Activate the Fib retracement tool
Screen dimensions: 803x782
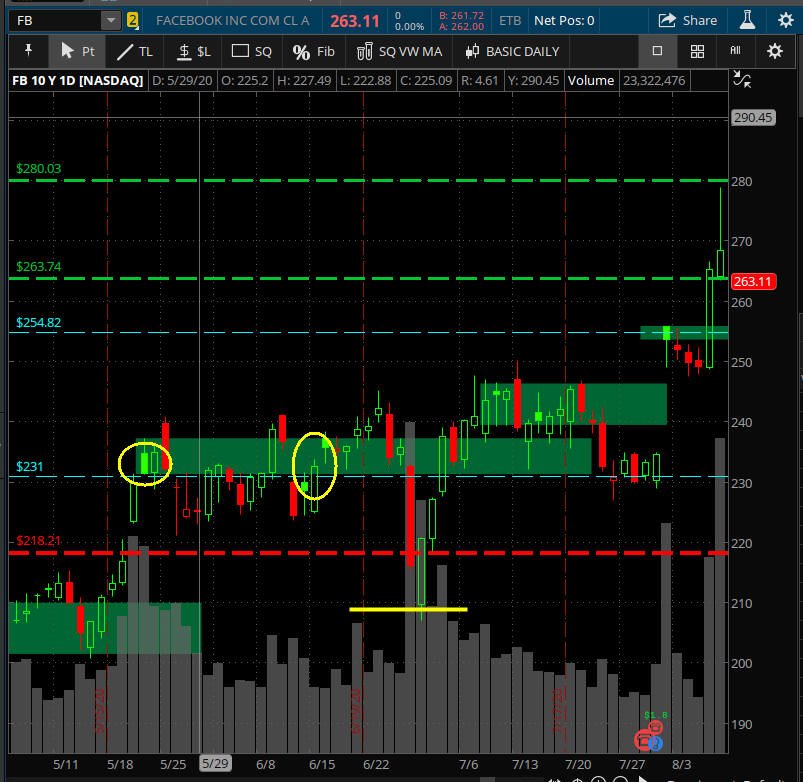pyautogui.click(x=314, y=51)
